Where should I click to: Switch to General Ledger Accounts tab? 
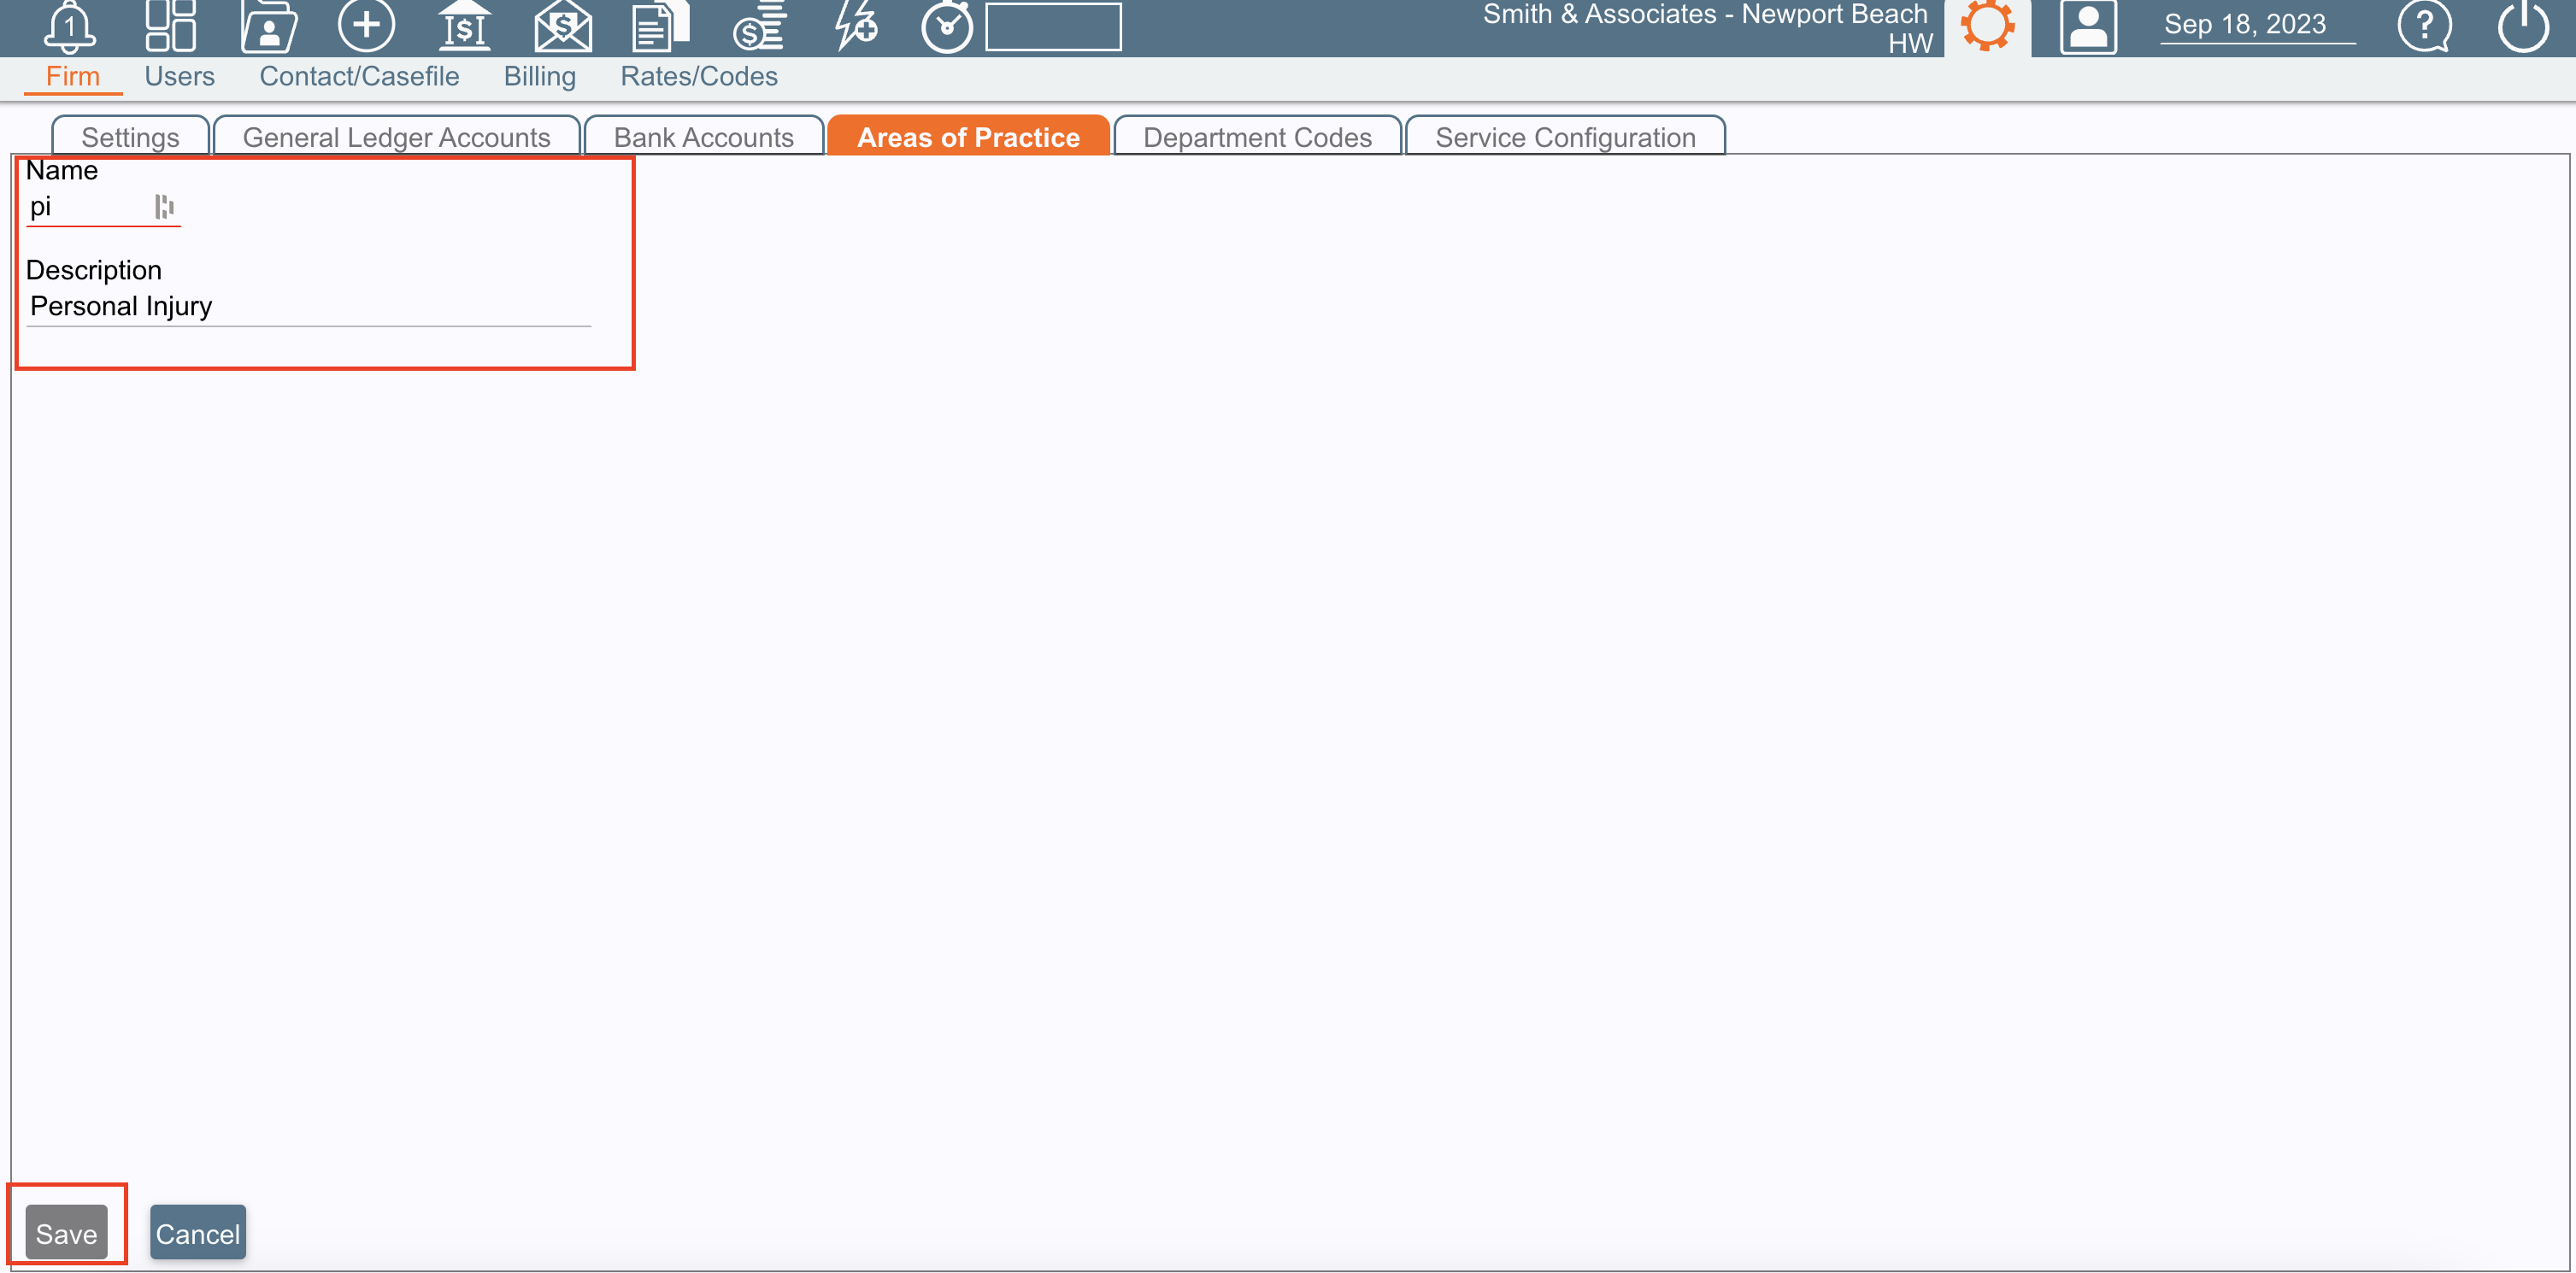click(396, 137)
